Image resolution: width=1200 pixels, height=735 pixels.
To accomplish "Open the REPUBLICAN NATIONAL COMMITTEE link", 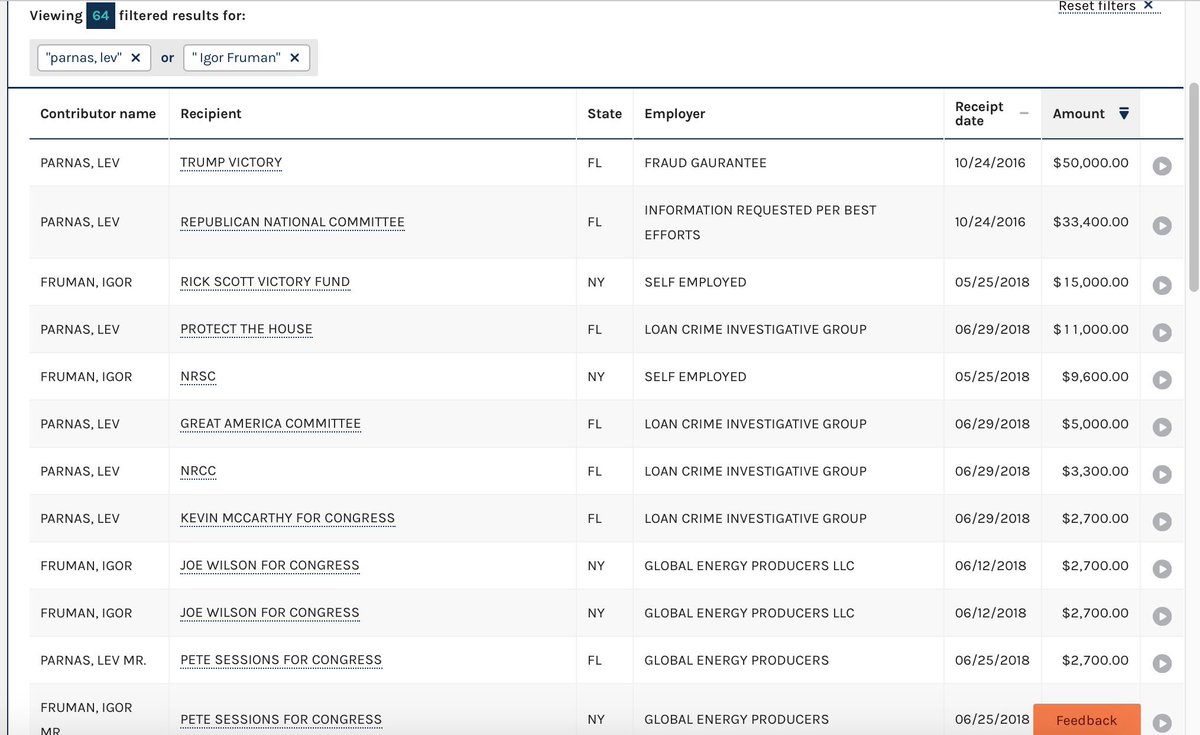I will pyautogui.click(x=292, y=222).
